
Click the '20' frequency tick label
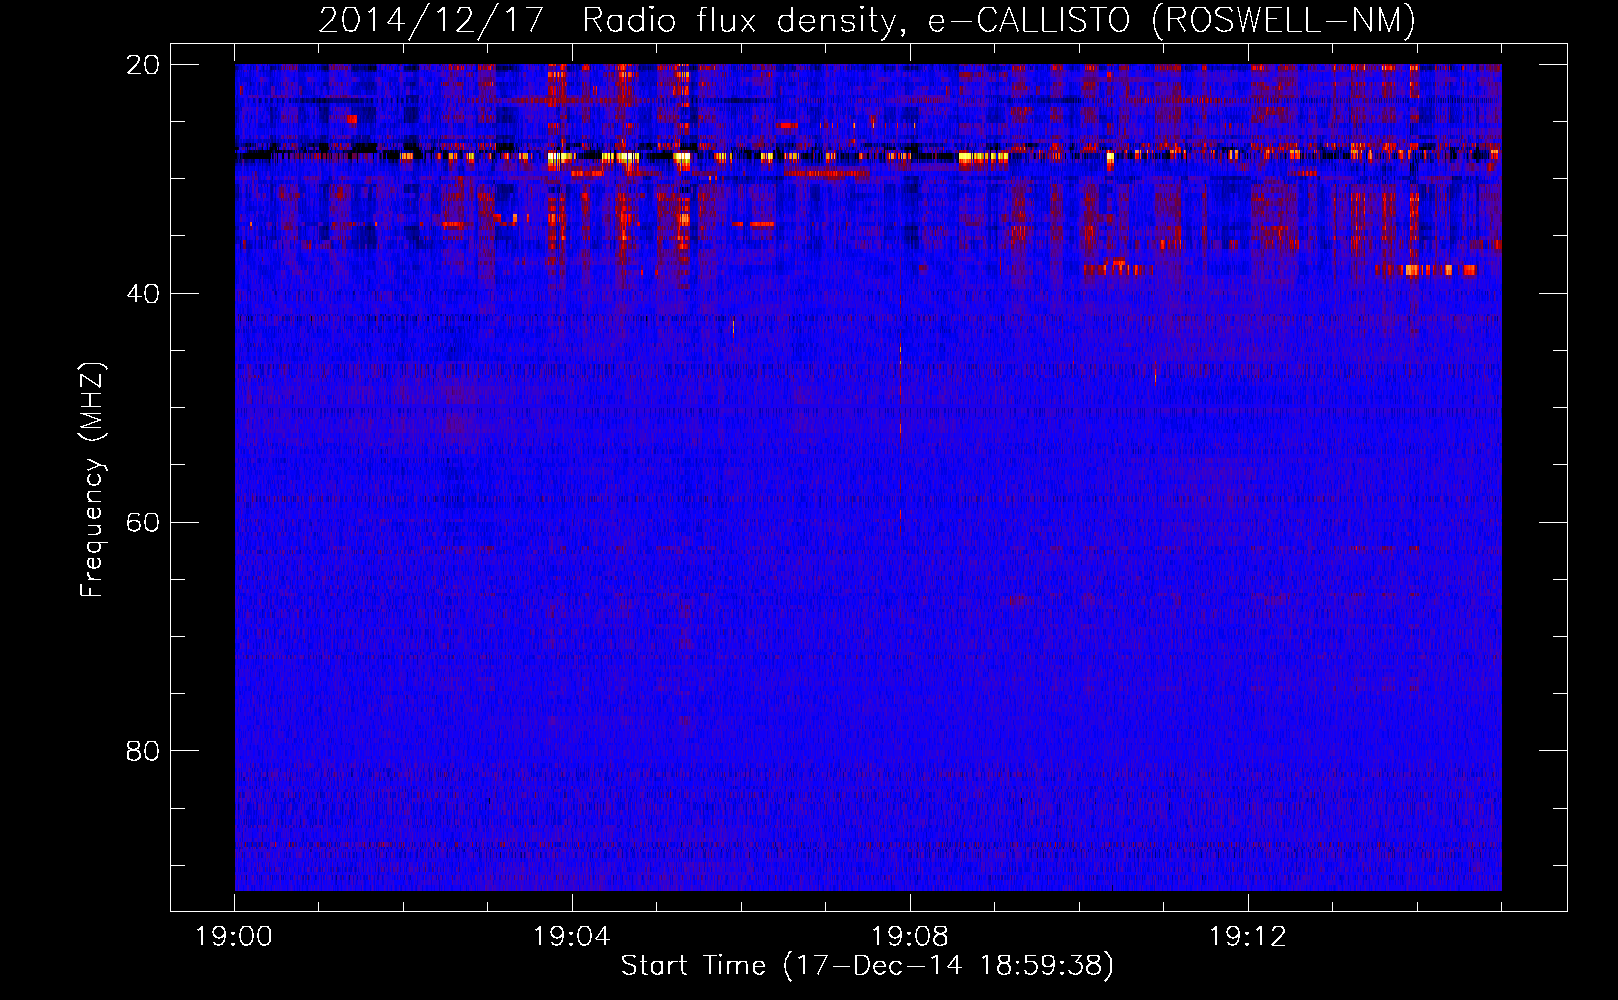pyautogui.click(x=143, y=65)
